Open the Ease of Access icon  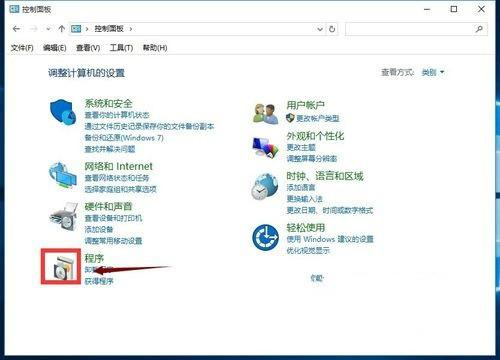click(x=265, y=237)
